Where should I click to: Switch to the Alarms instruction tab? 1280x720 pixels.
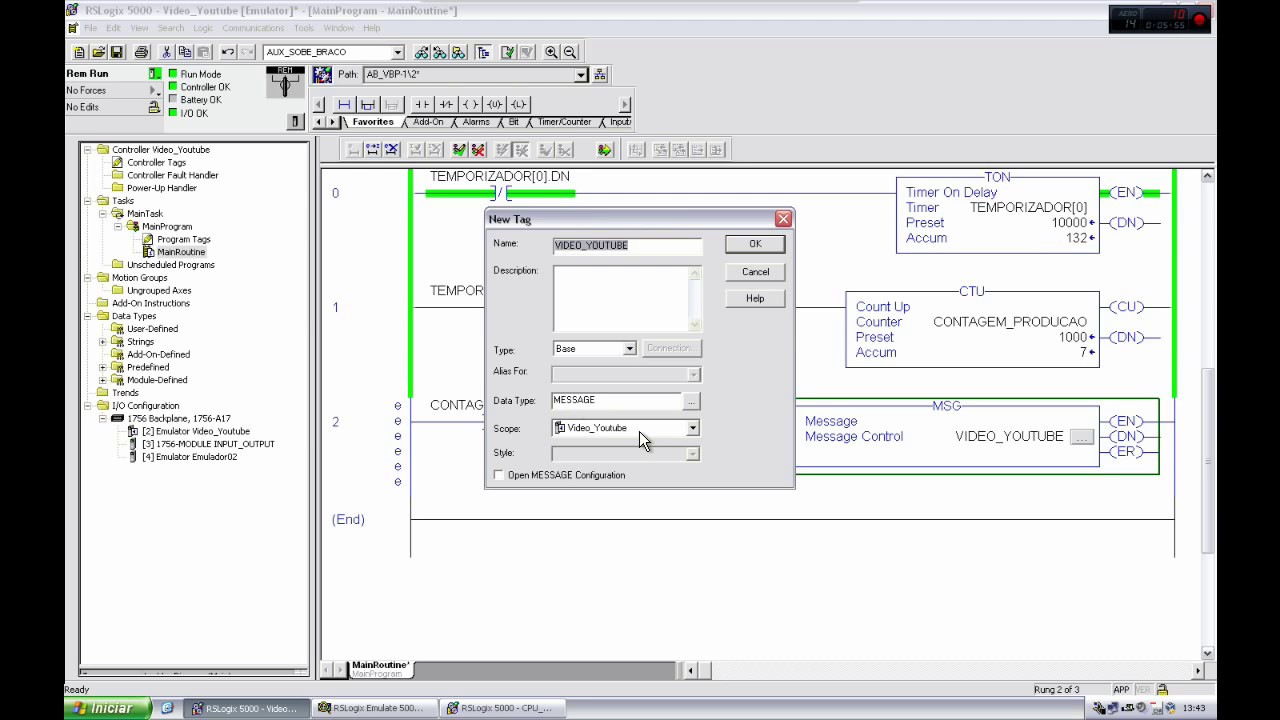[x=476, y=122]
